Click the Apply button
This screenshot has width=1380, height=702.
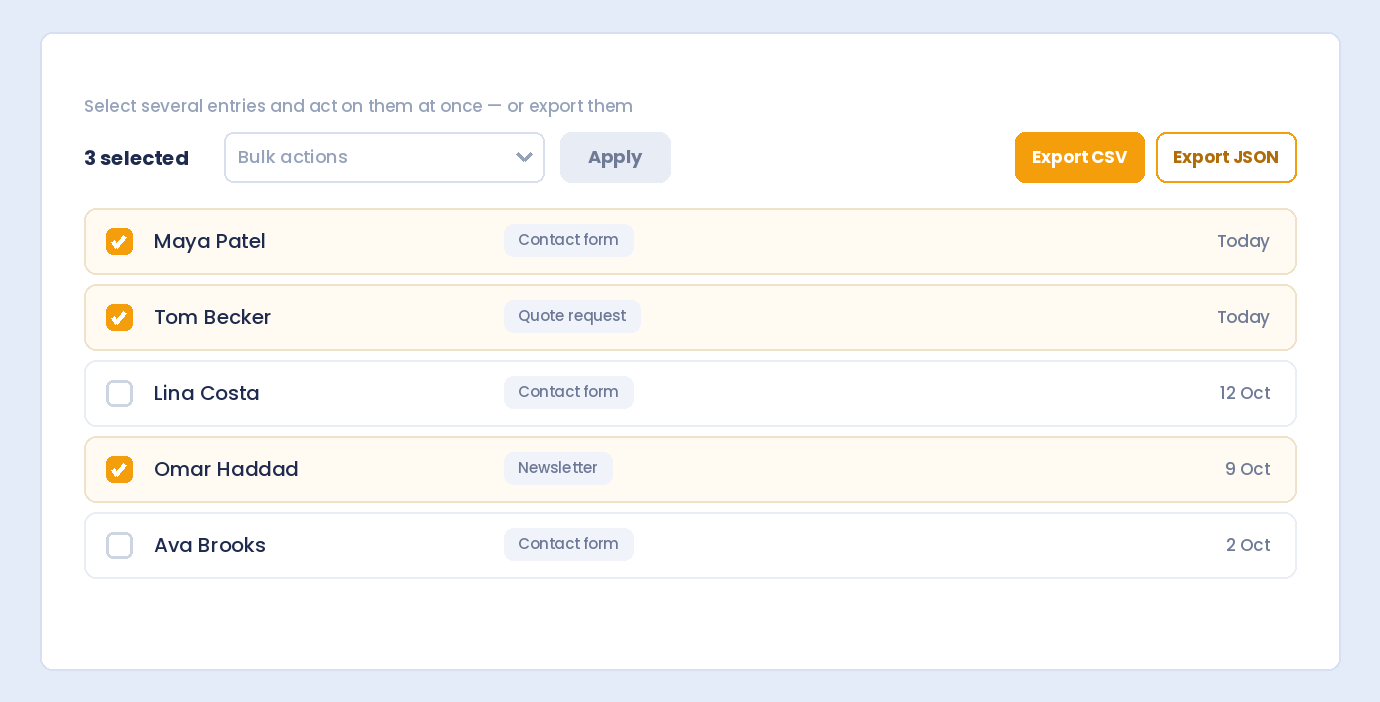coord(615,157)
